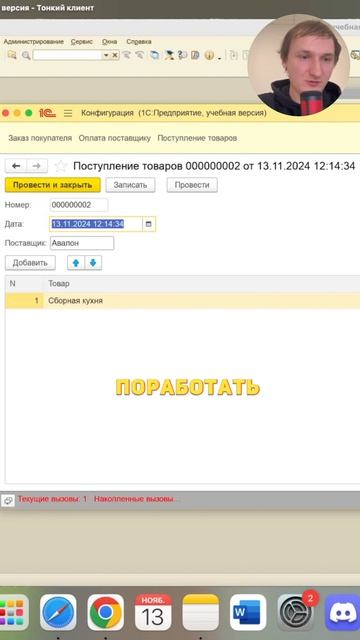The height and width of the screenshot is (640, 360).
Task: Click the 1C logo icon
Action: [x=47, y=113]
